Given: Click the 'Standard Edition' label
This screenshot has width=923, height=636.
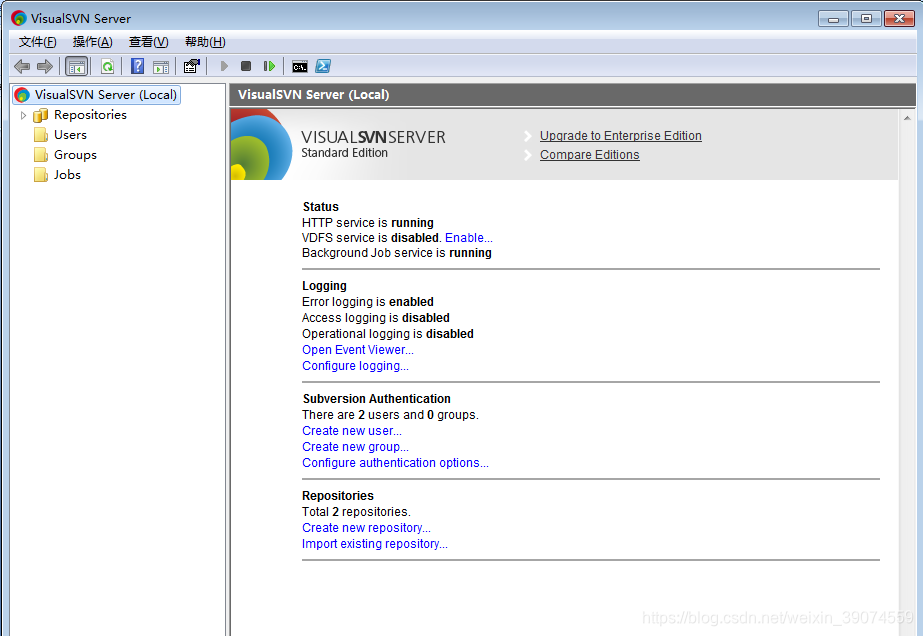Looking at the screenshot, I should pos(344,153).
